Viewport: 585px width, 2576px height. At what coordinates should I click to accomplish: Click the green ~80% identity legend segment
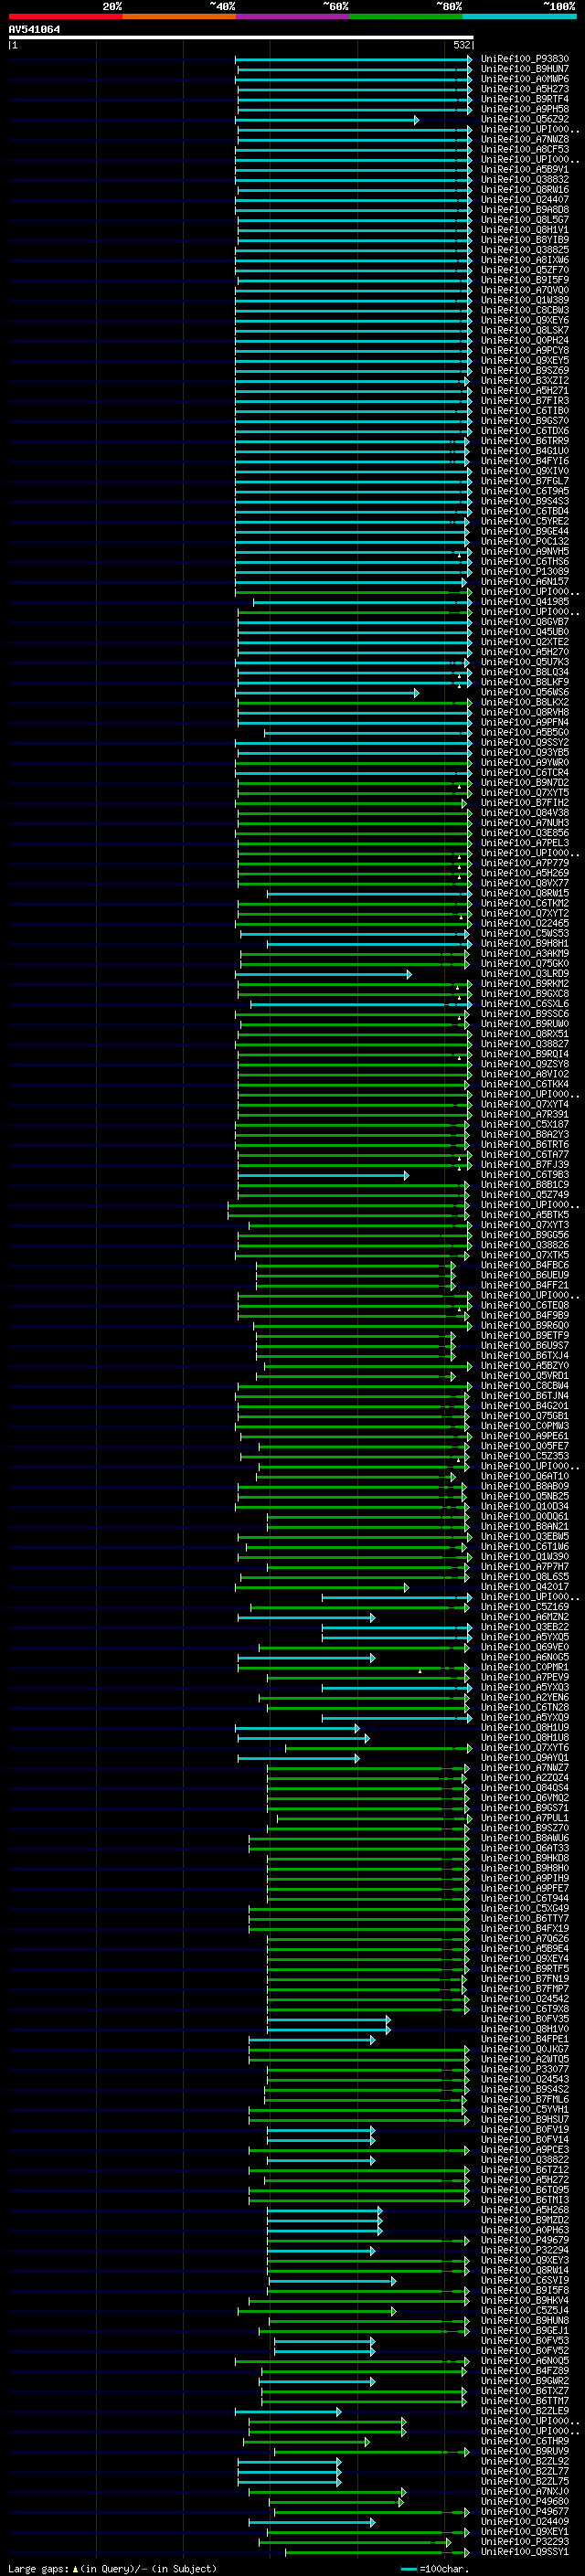tap(406, 16)
